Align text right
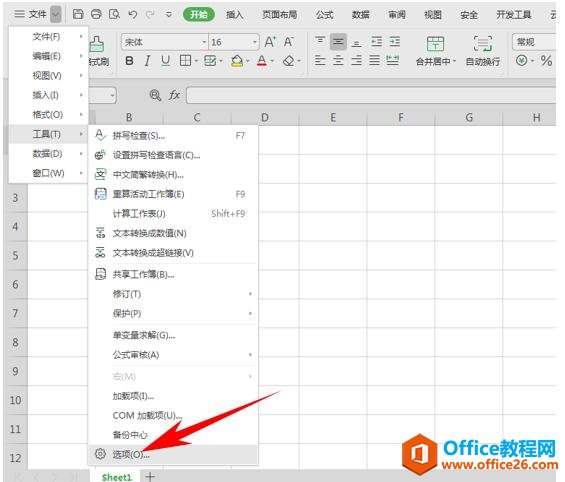This screenshot has width=565, height=482. pos(356,60)
